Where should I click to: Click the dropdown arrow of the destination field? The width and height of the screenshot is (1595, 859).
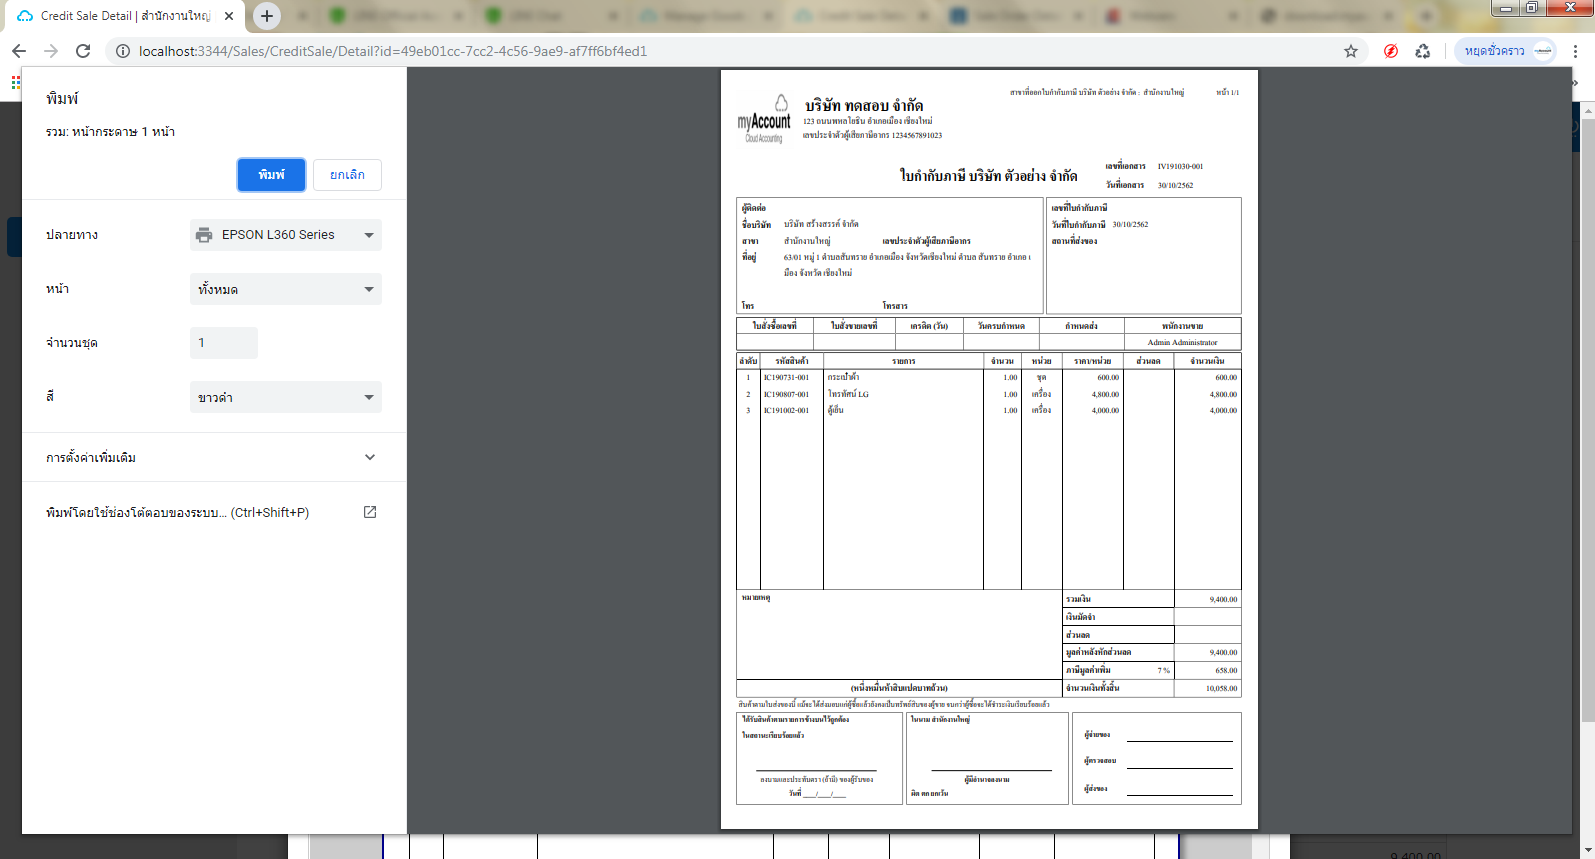pyautogui.click(x=369, y=235)
